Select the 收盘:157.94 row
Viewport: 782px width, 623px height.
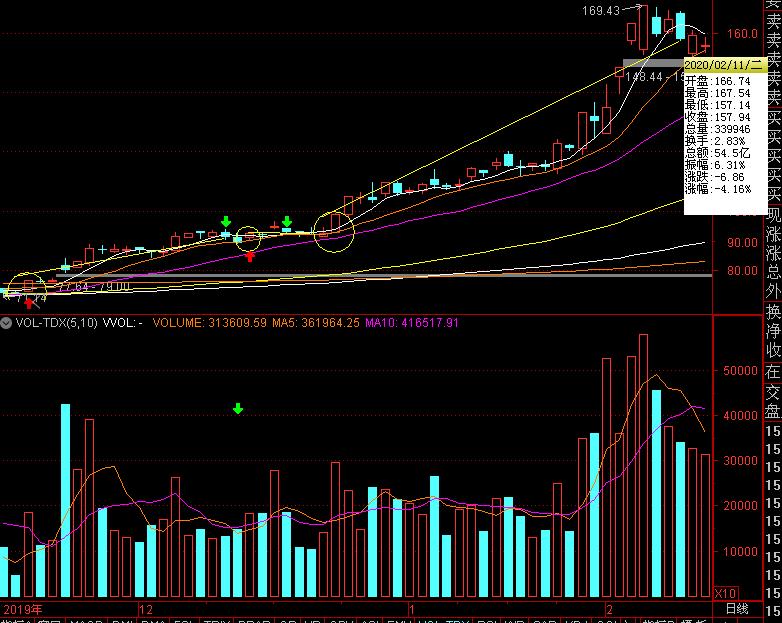tap(718, 117)
